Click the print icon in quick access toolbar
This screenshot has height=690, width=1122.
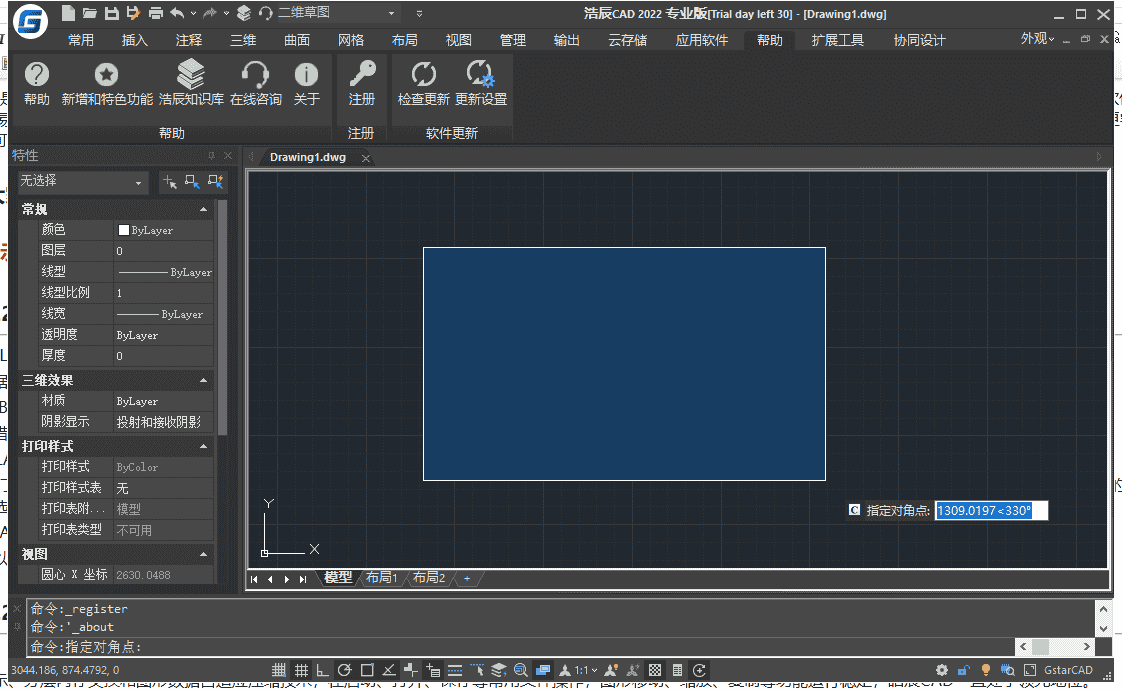click(x=155, y=13)
